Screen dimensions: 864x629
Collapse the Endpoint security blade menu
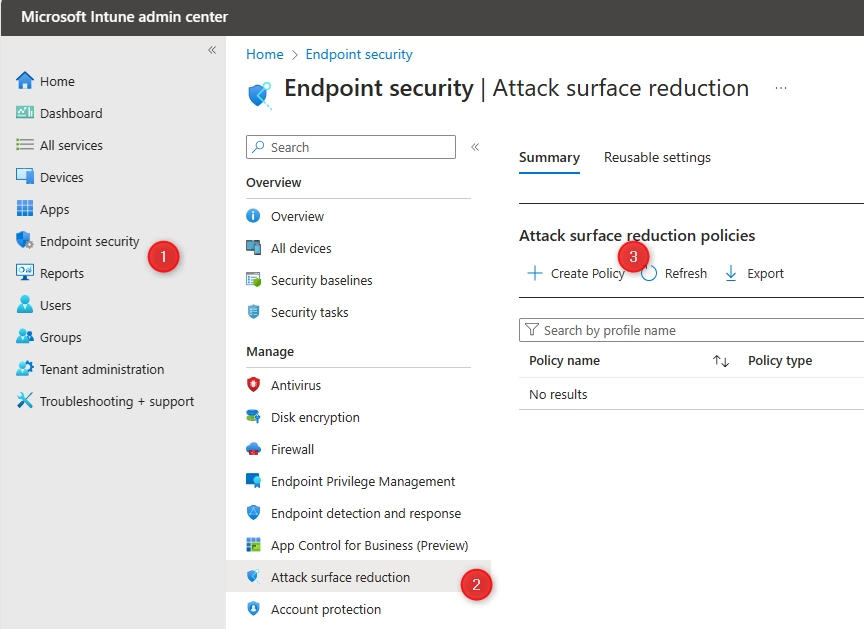pyautogui.click(x=476, y=146)
